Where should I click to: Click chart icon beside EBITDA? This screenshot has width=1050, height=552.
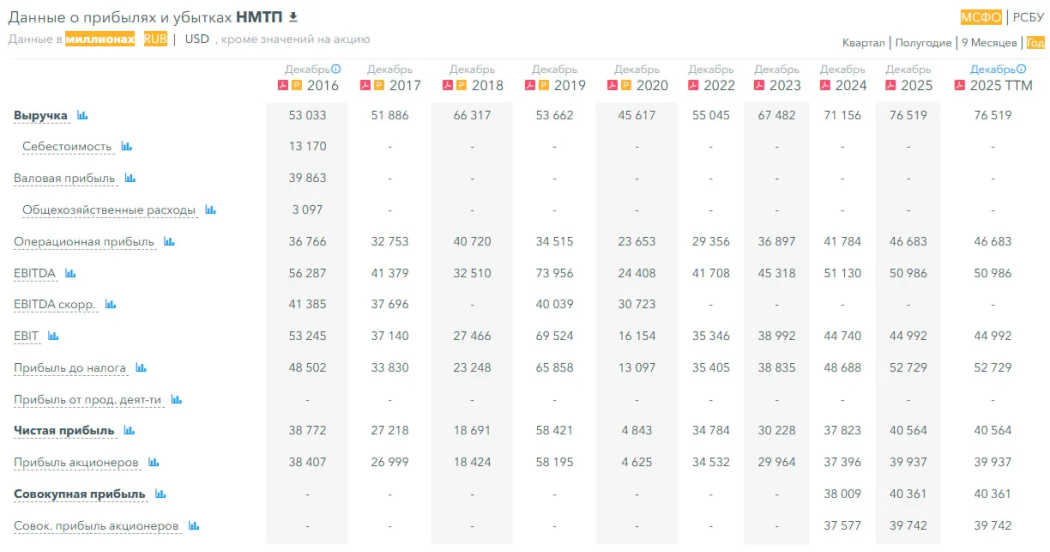(69, 273)
